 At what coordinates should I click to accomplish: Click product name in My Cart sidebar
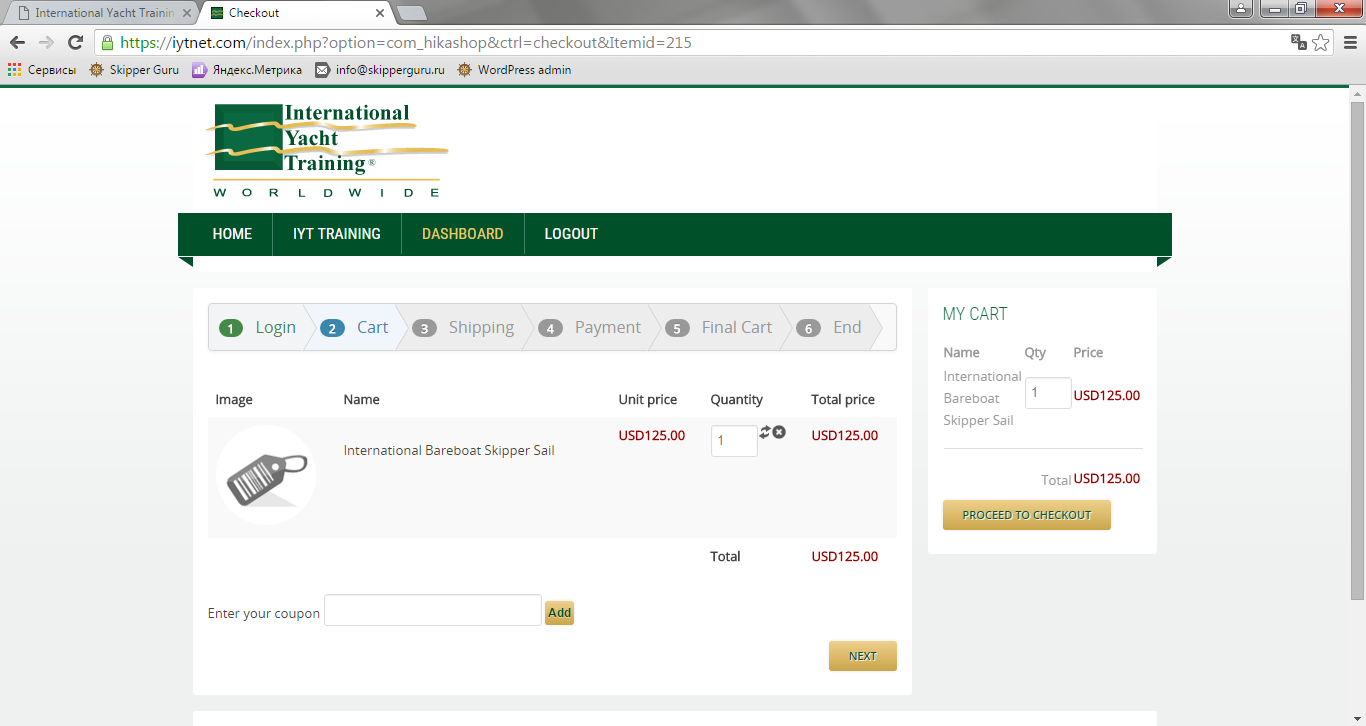(982, 398)
